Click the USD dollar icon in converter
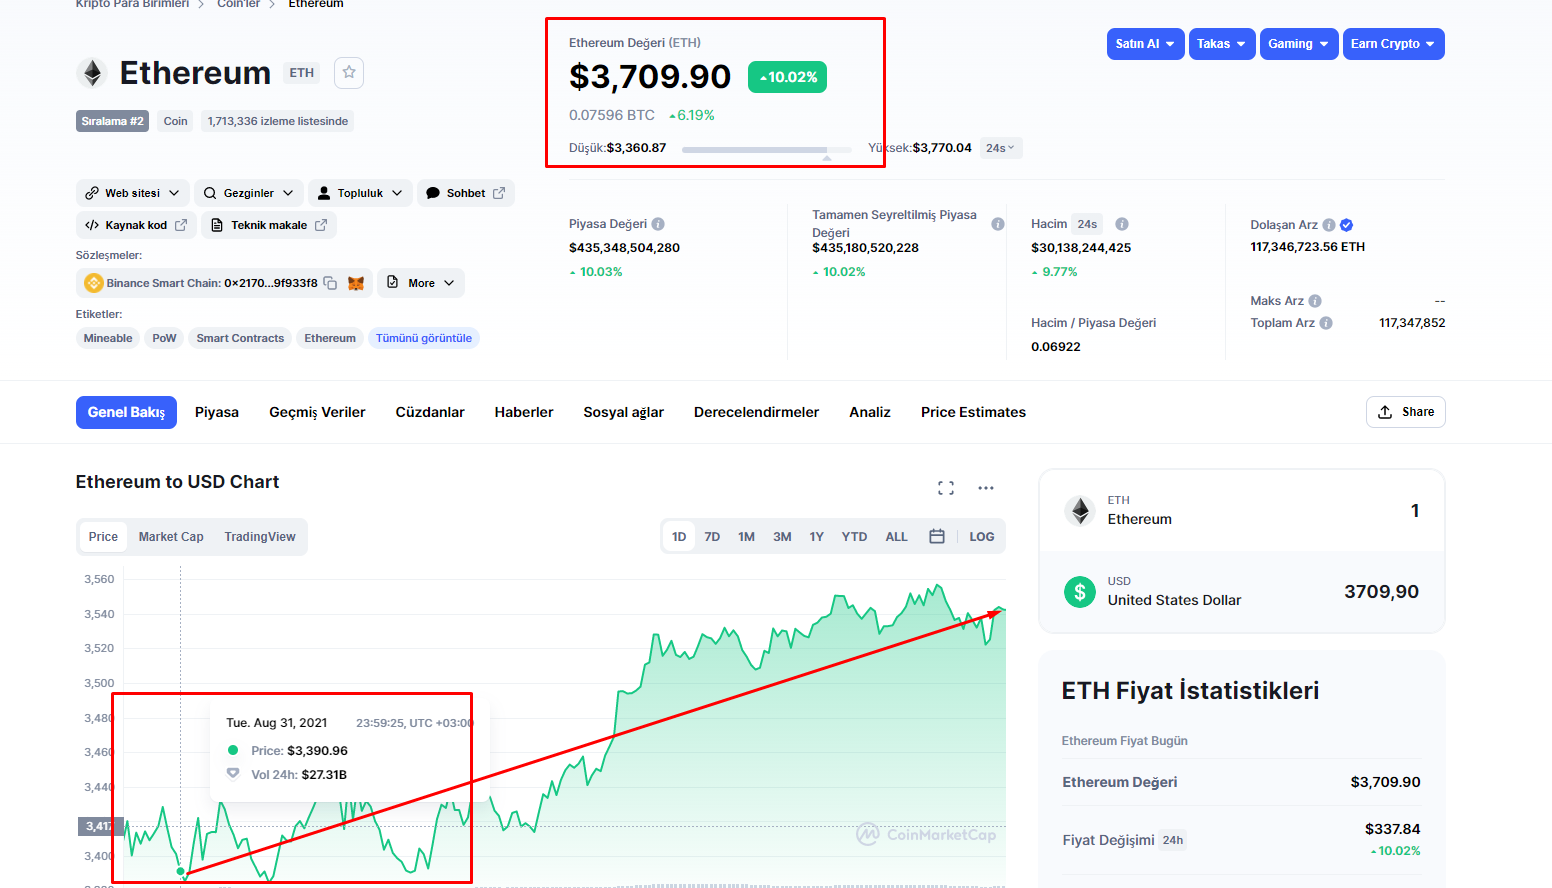The width and height of the screenshot is (1552, 888). [1080, 592]
